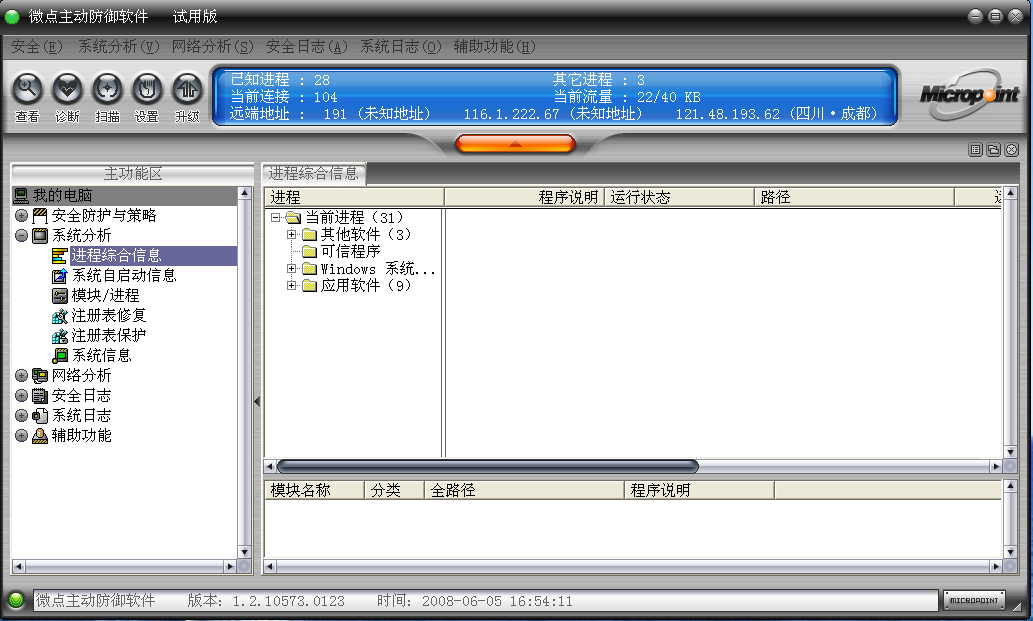Screen dimensions: 1033x621
Task: Click the restore-panel button above the tab area
Action: (x=993, y=150)
